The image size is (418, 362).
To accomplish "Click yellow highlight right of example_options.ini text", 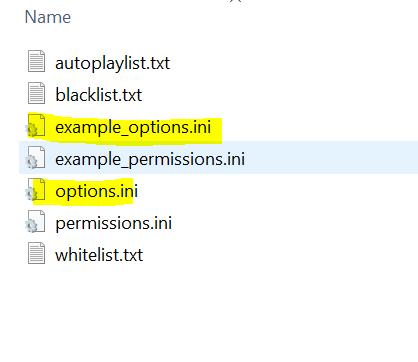I will click(217, 130).
